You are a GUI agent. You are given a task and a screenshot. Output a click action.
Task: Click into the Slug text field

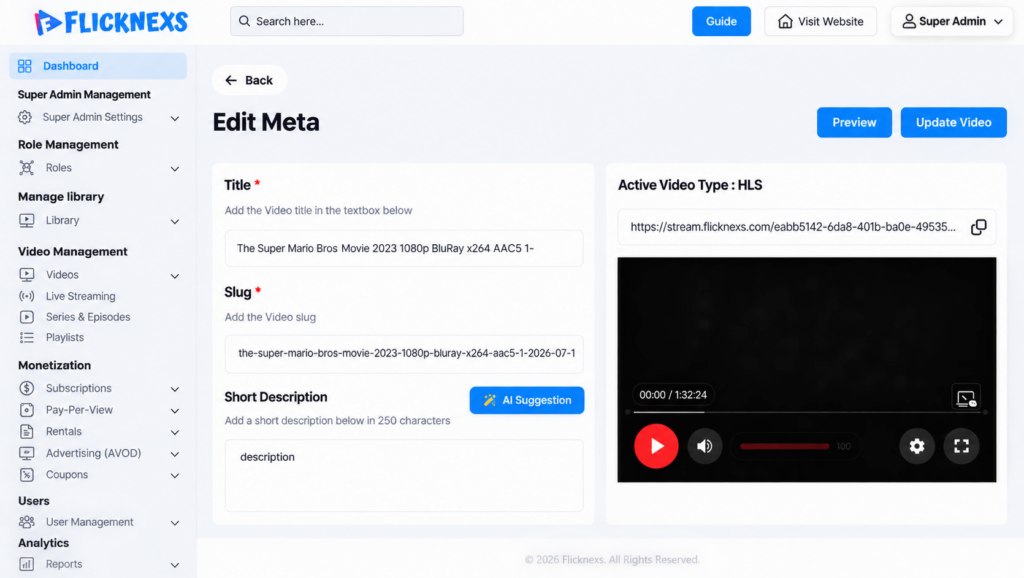pos(404,353)
